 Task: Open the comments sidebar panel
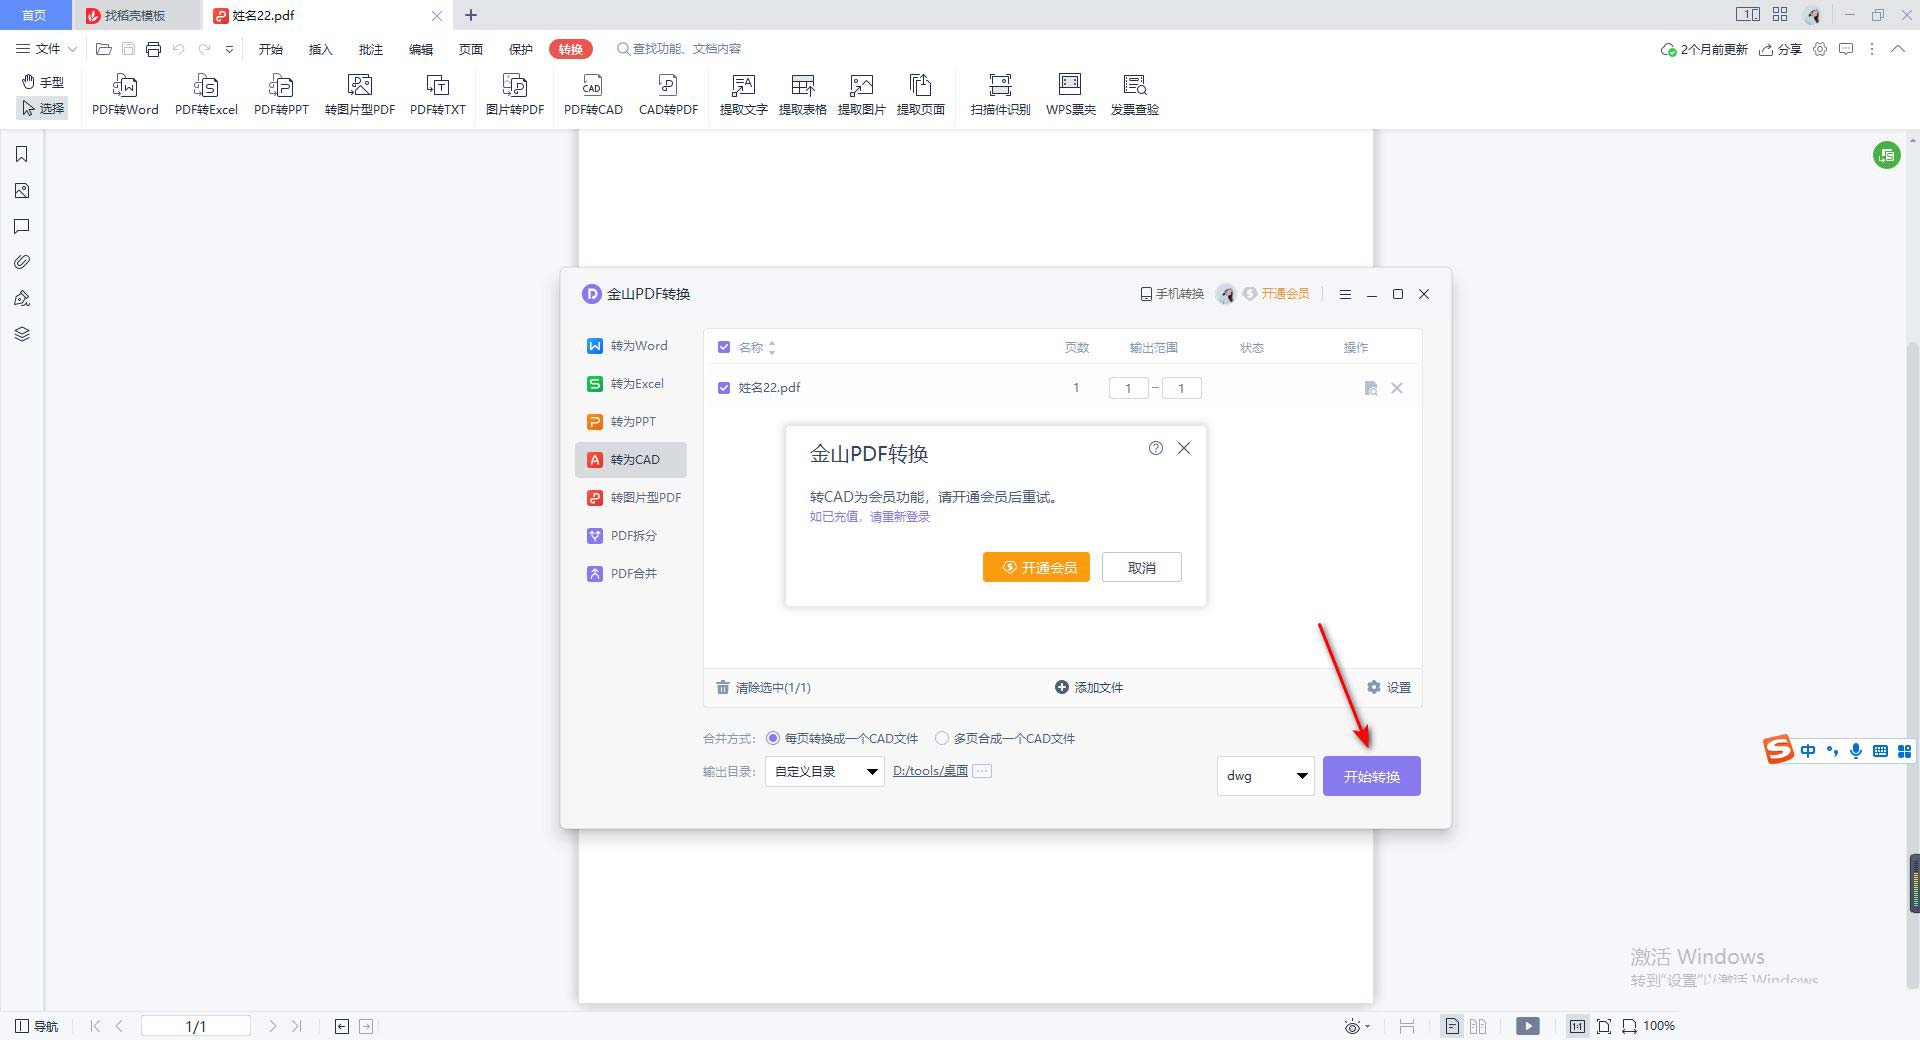22,227
